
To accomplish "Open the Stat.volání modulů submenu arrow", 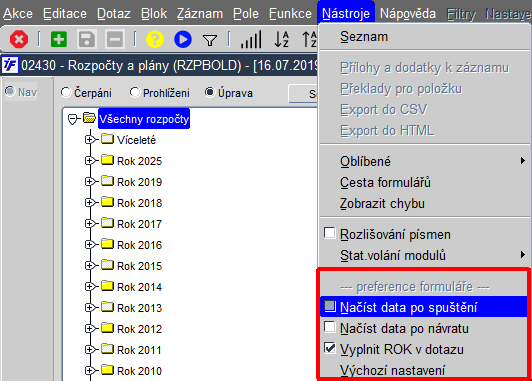I will pos(523,254).
